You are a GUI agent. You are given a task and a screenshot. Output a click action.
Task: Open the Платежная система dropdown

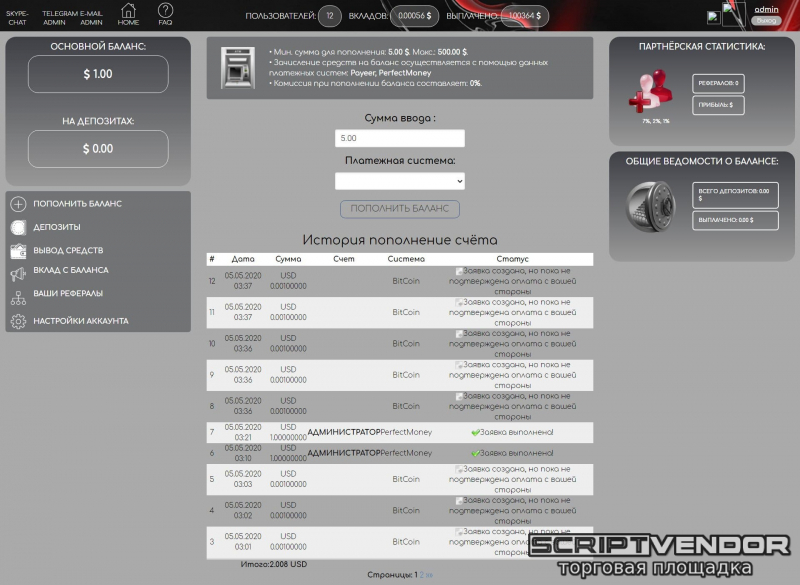pyautogui.click(x=399, y=181)
